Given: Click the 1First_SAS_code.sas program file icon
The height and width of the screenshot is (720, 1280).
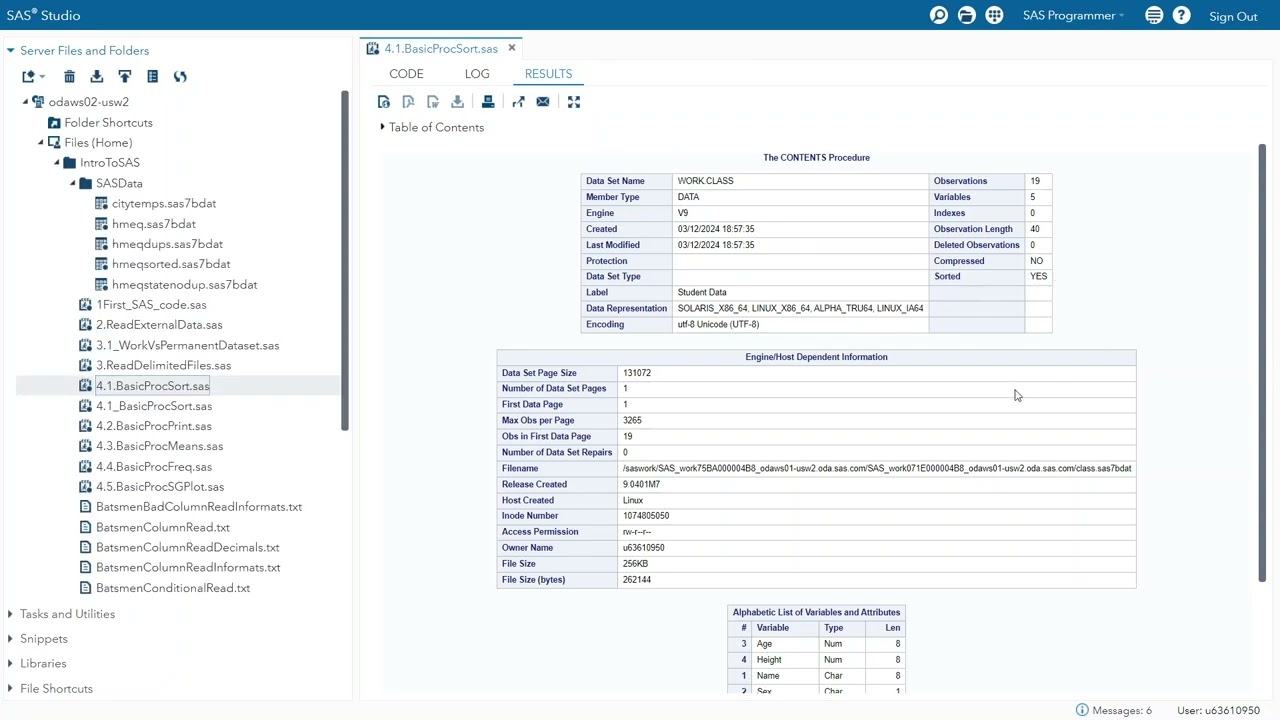Looking at the screenshot, I should (x=85, y=304).
